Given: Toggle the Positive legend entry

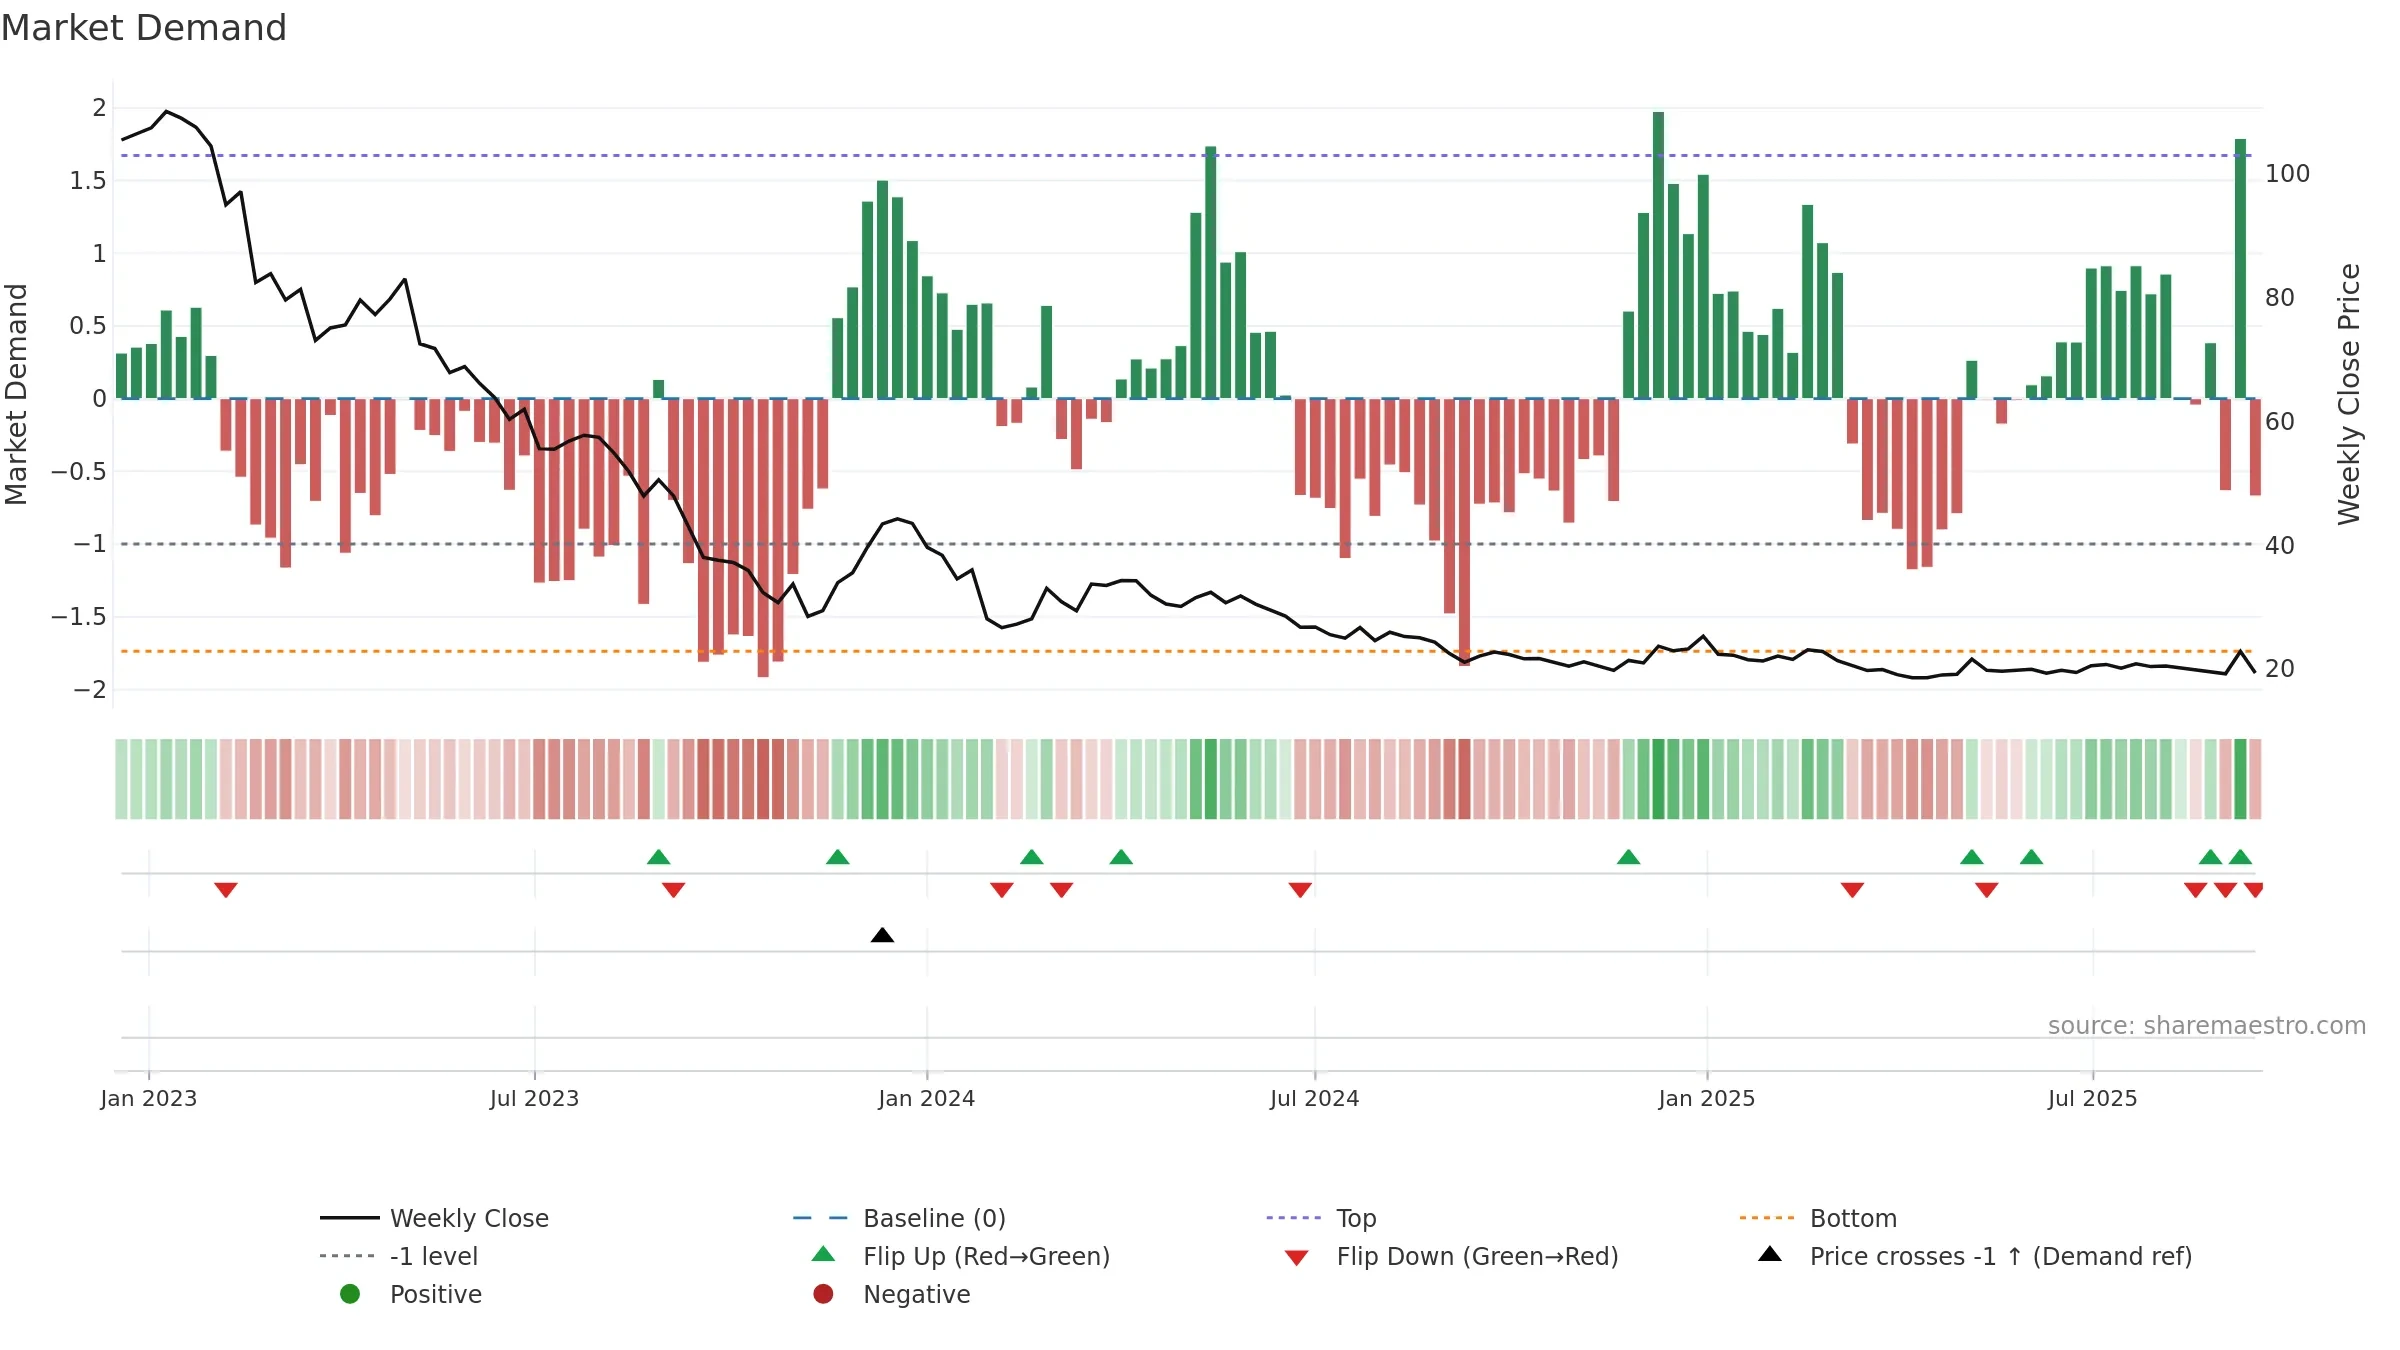Looking at the screenshot, I should 411,1294.
